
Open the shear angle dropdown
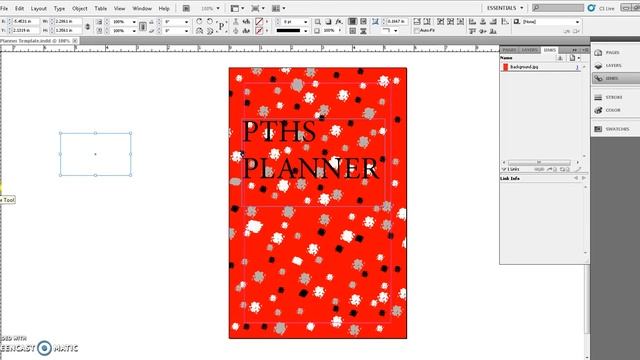[x=186, y=31]
